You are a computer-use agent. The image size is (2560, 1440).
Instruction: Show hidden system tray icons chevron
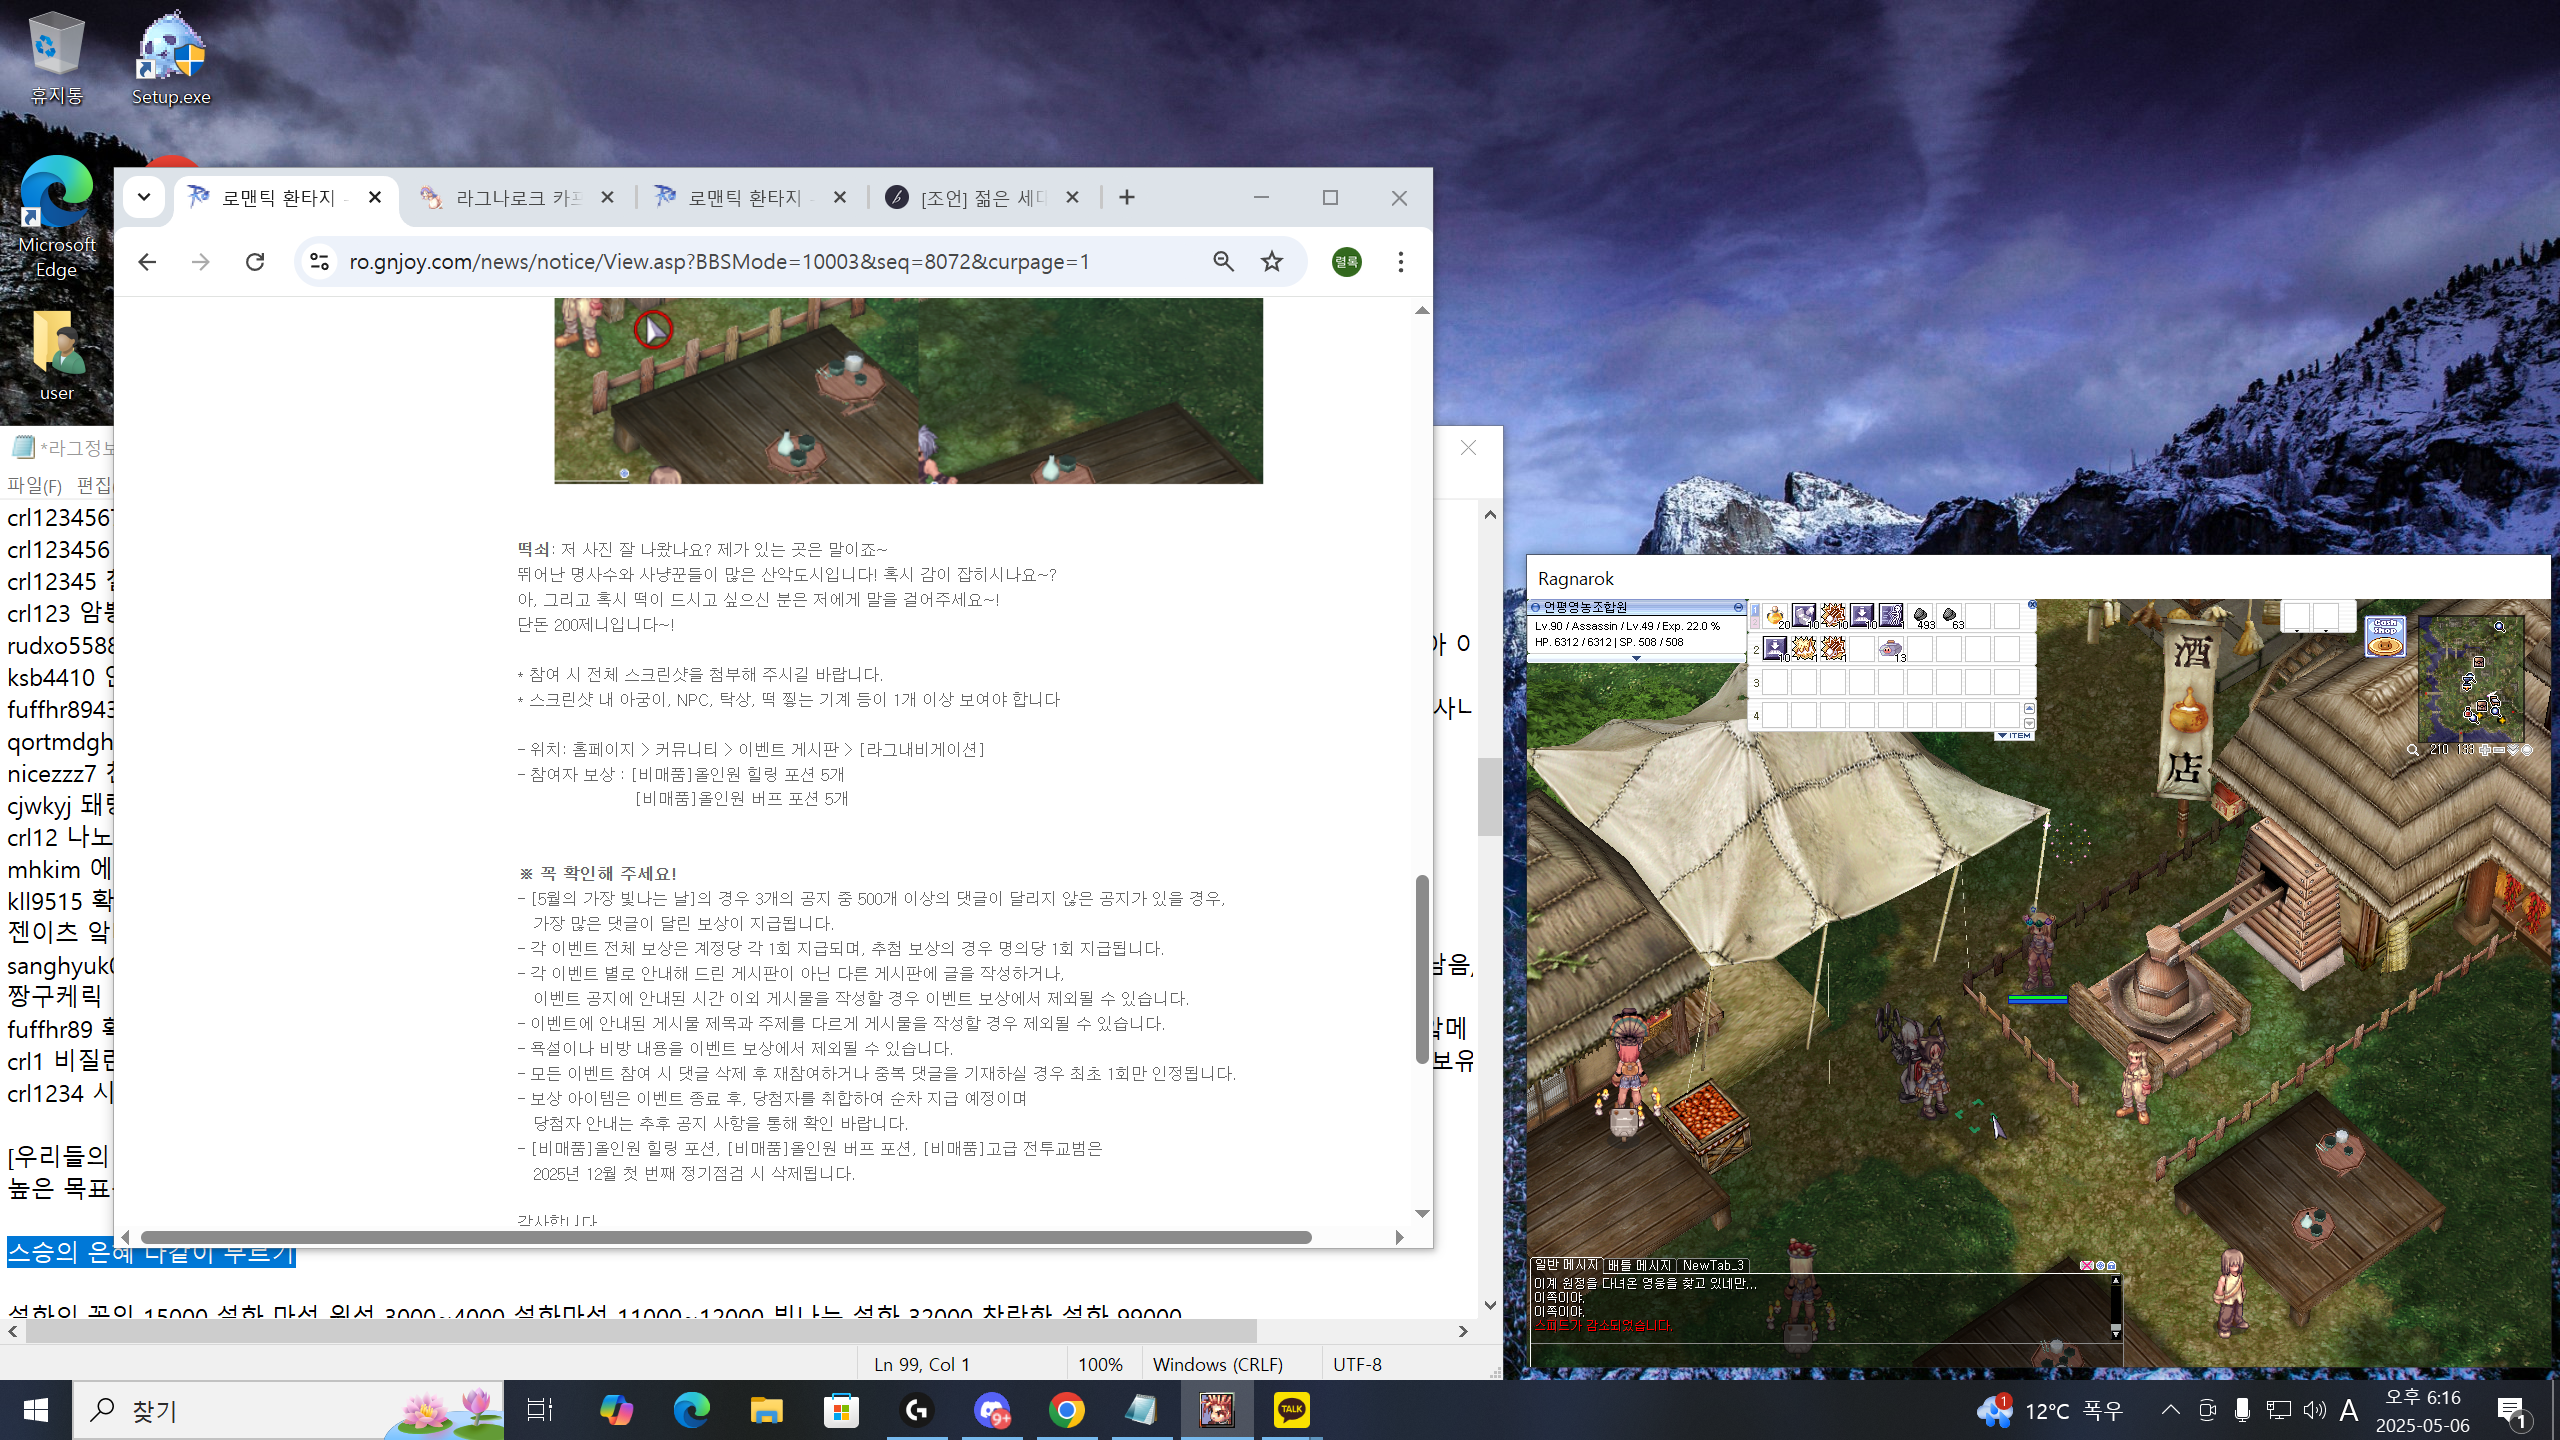click(2170, 1410)
